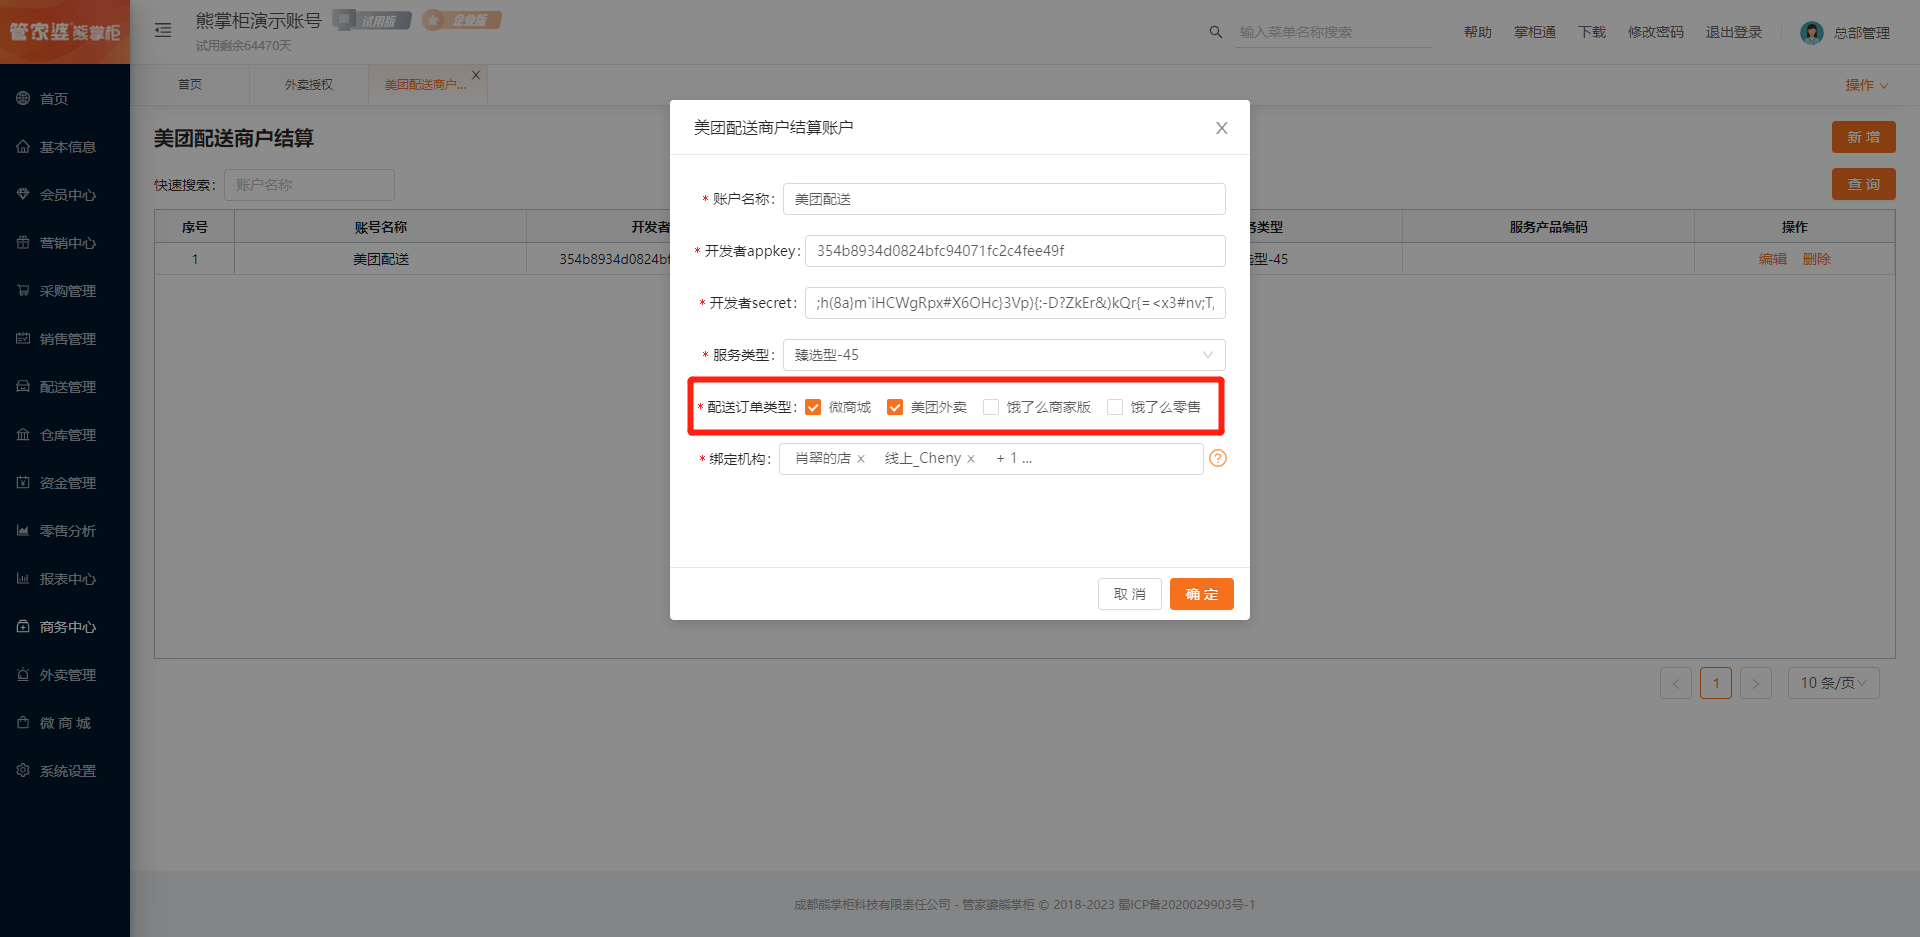Click the 仓库管理 warehouse icon in sidebar
This screenshot has width=1920, height=937.
(x=23, y=434)
